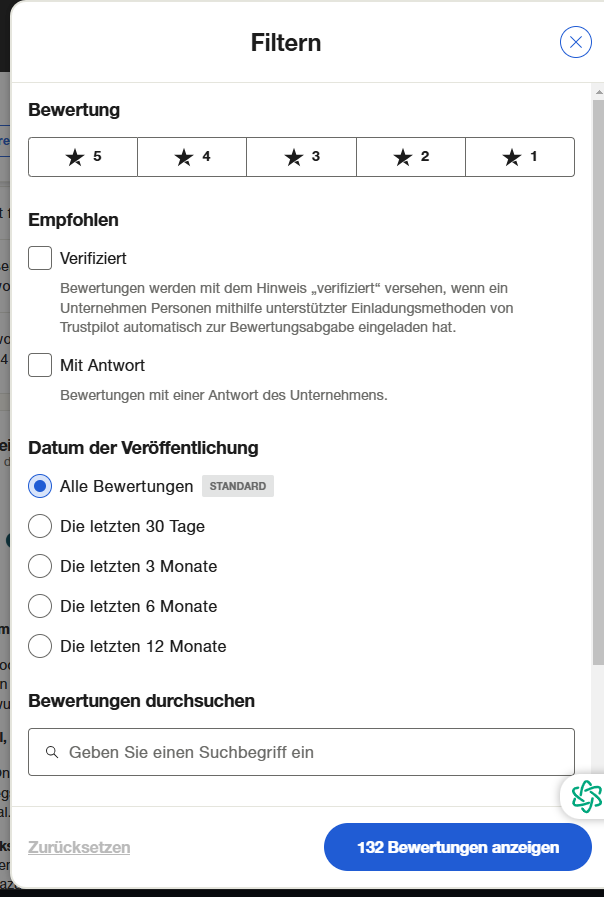Screen dimensions: 604x897
Task: Click the Zurücksetzen reset link
Action: tap(79, 847)
